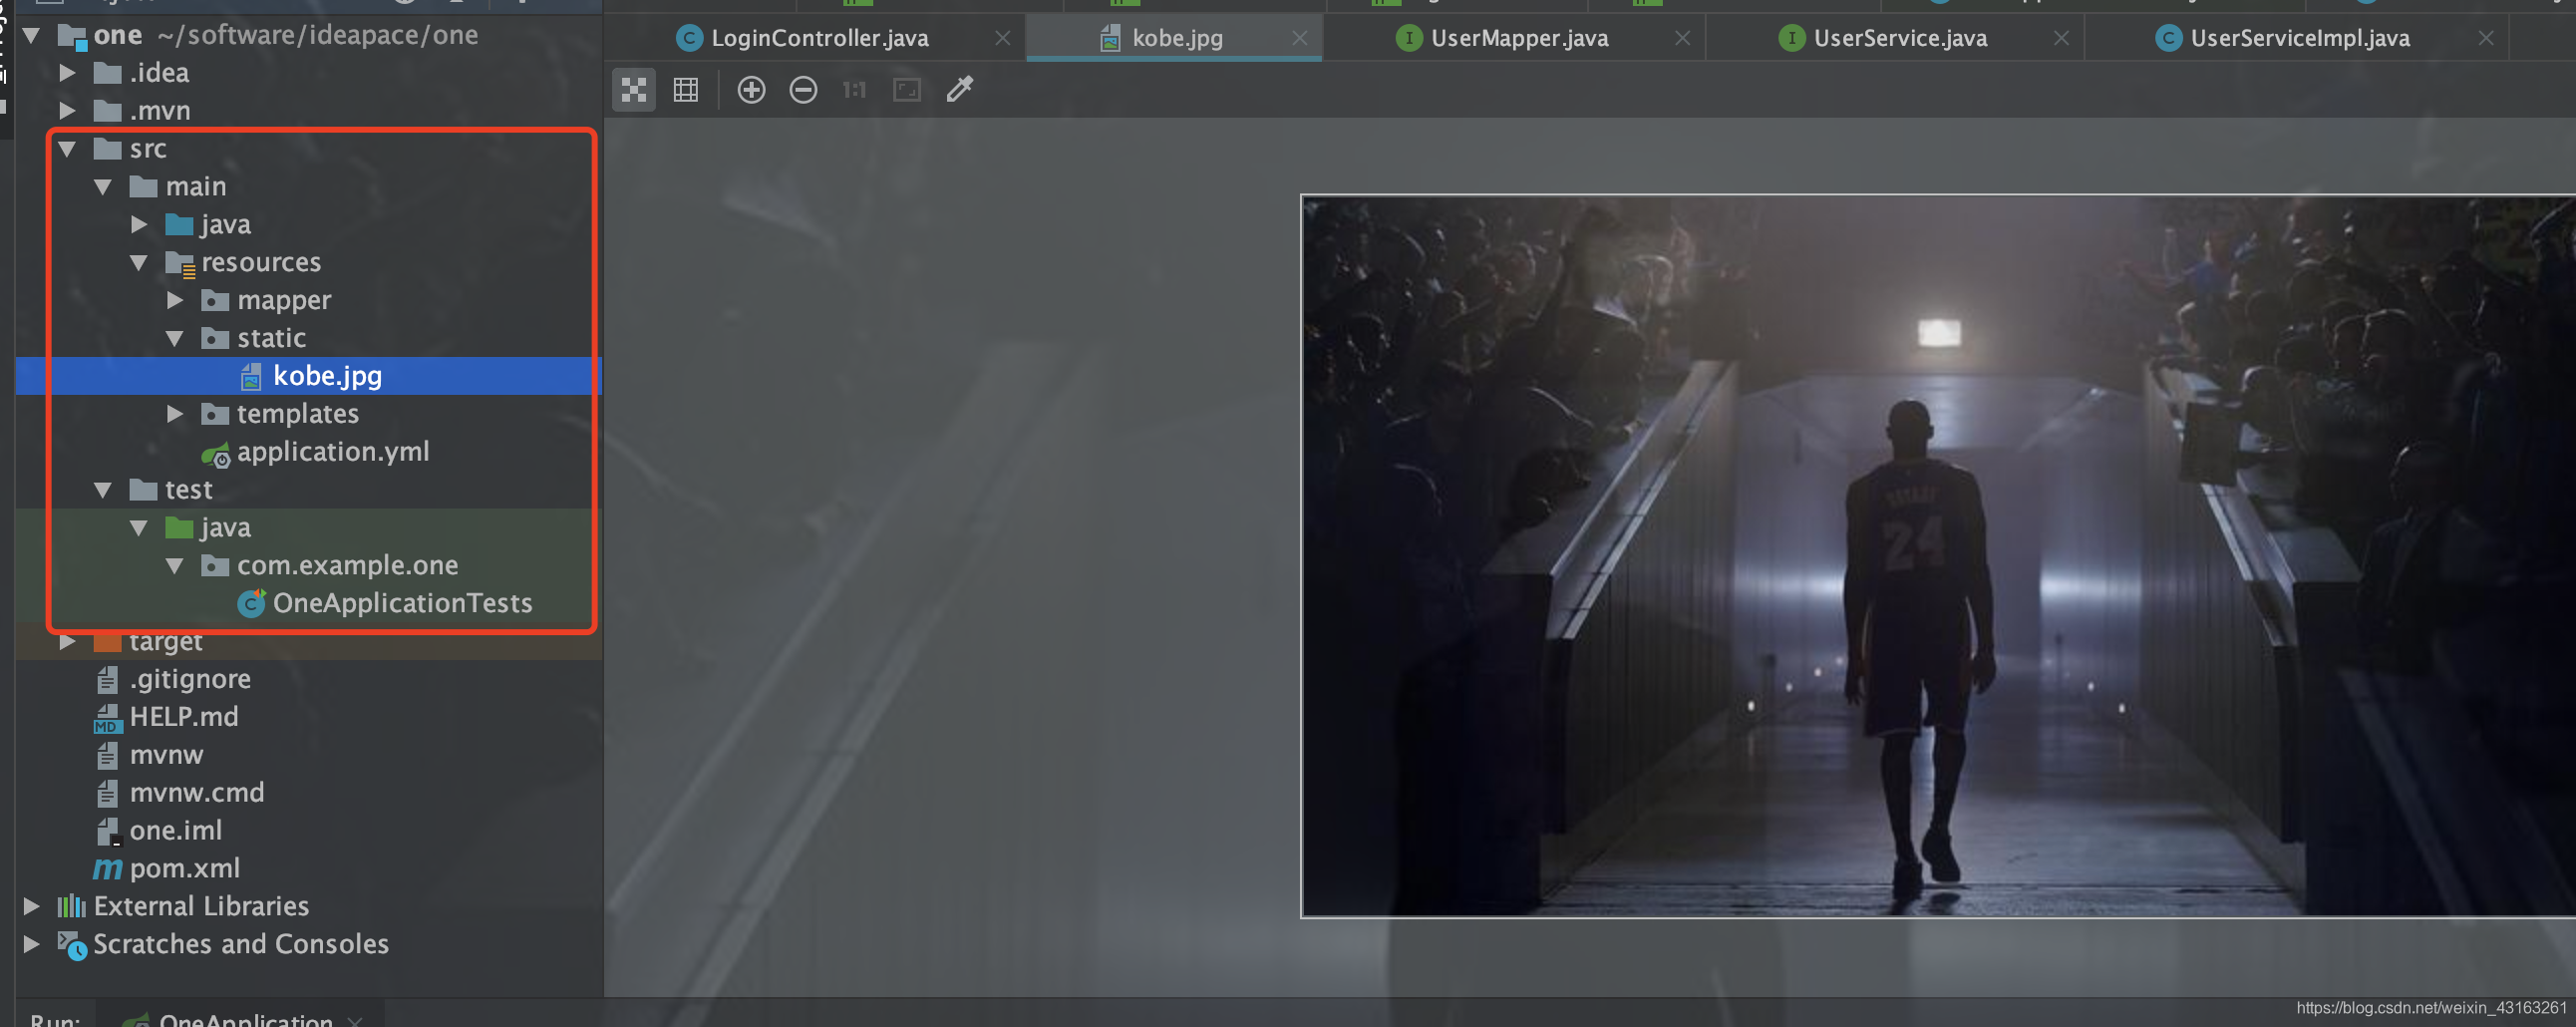
Task: Open the UserServiceImpl.java tab
Action: pos(2299,38)
